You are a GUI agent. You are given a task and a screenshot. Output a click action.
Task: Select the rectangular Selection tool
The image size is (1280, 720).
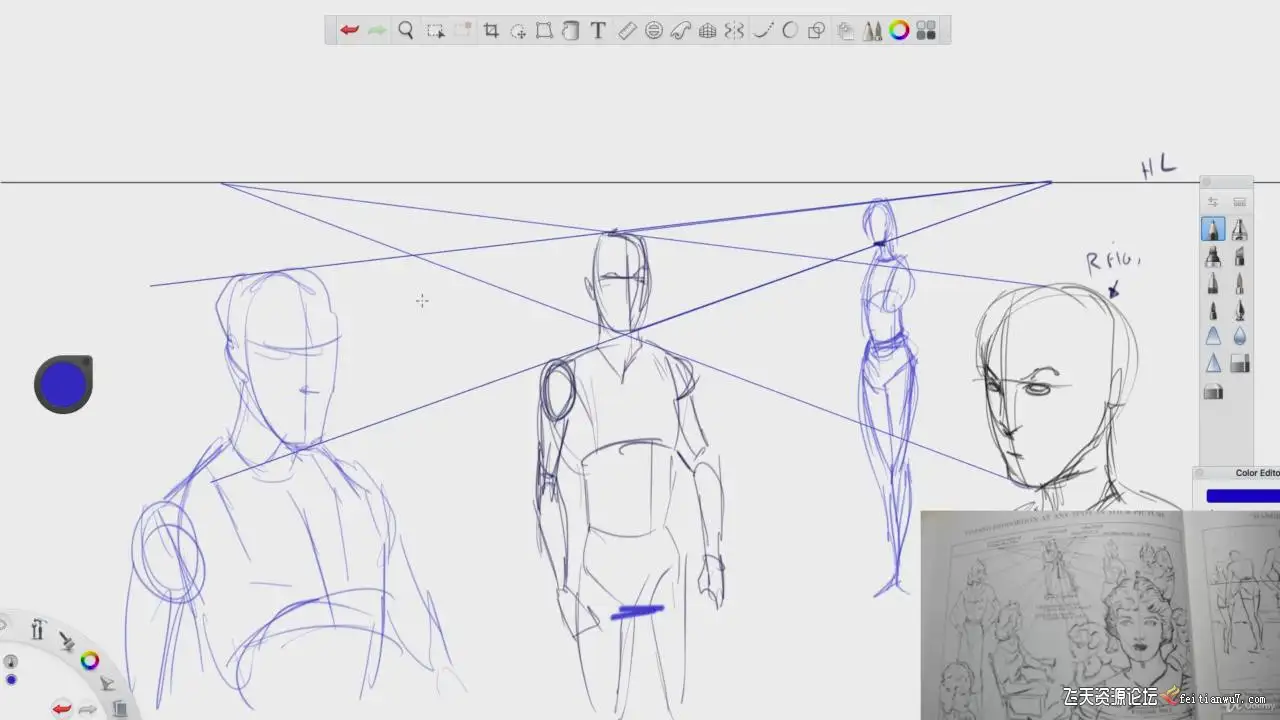[x=435, y=30]
